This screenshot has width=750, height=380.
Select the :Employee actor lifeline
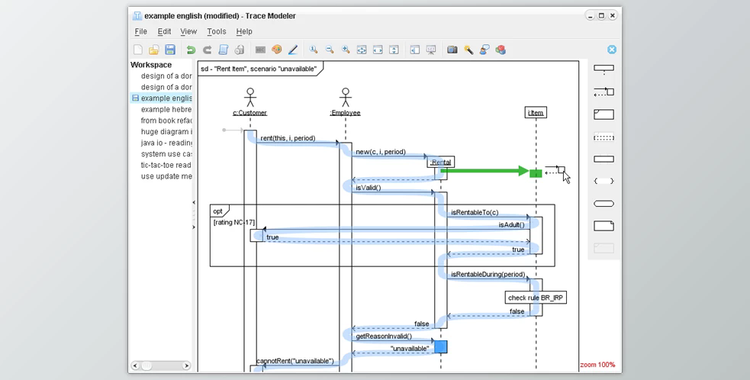tap(345, 102)
